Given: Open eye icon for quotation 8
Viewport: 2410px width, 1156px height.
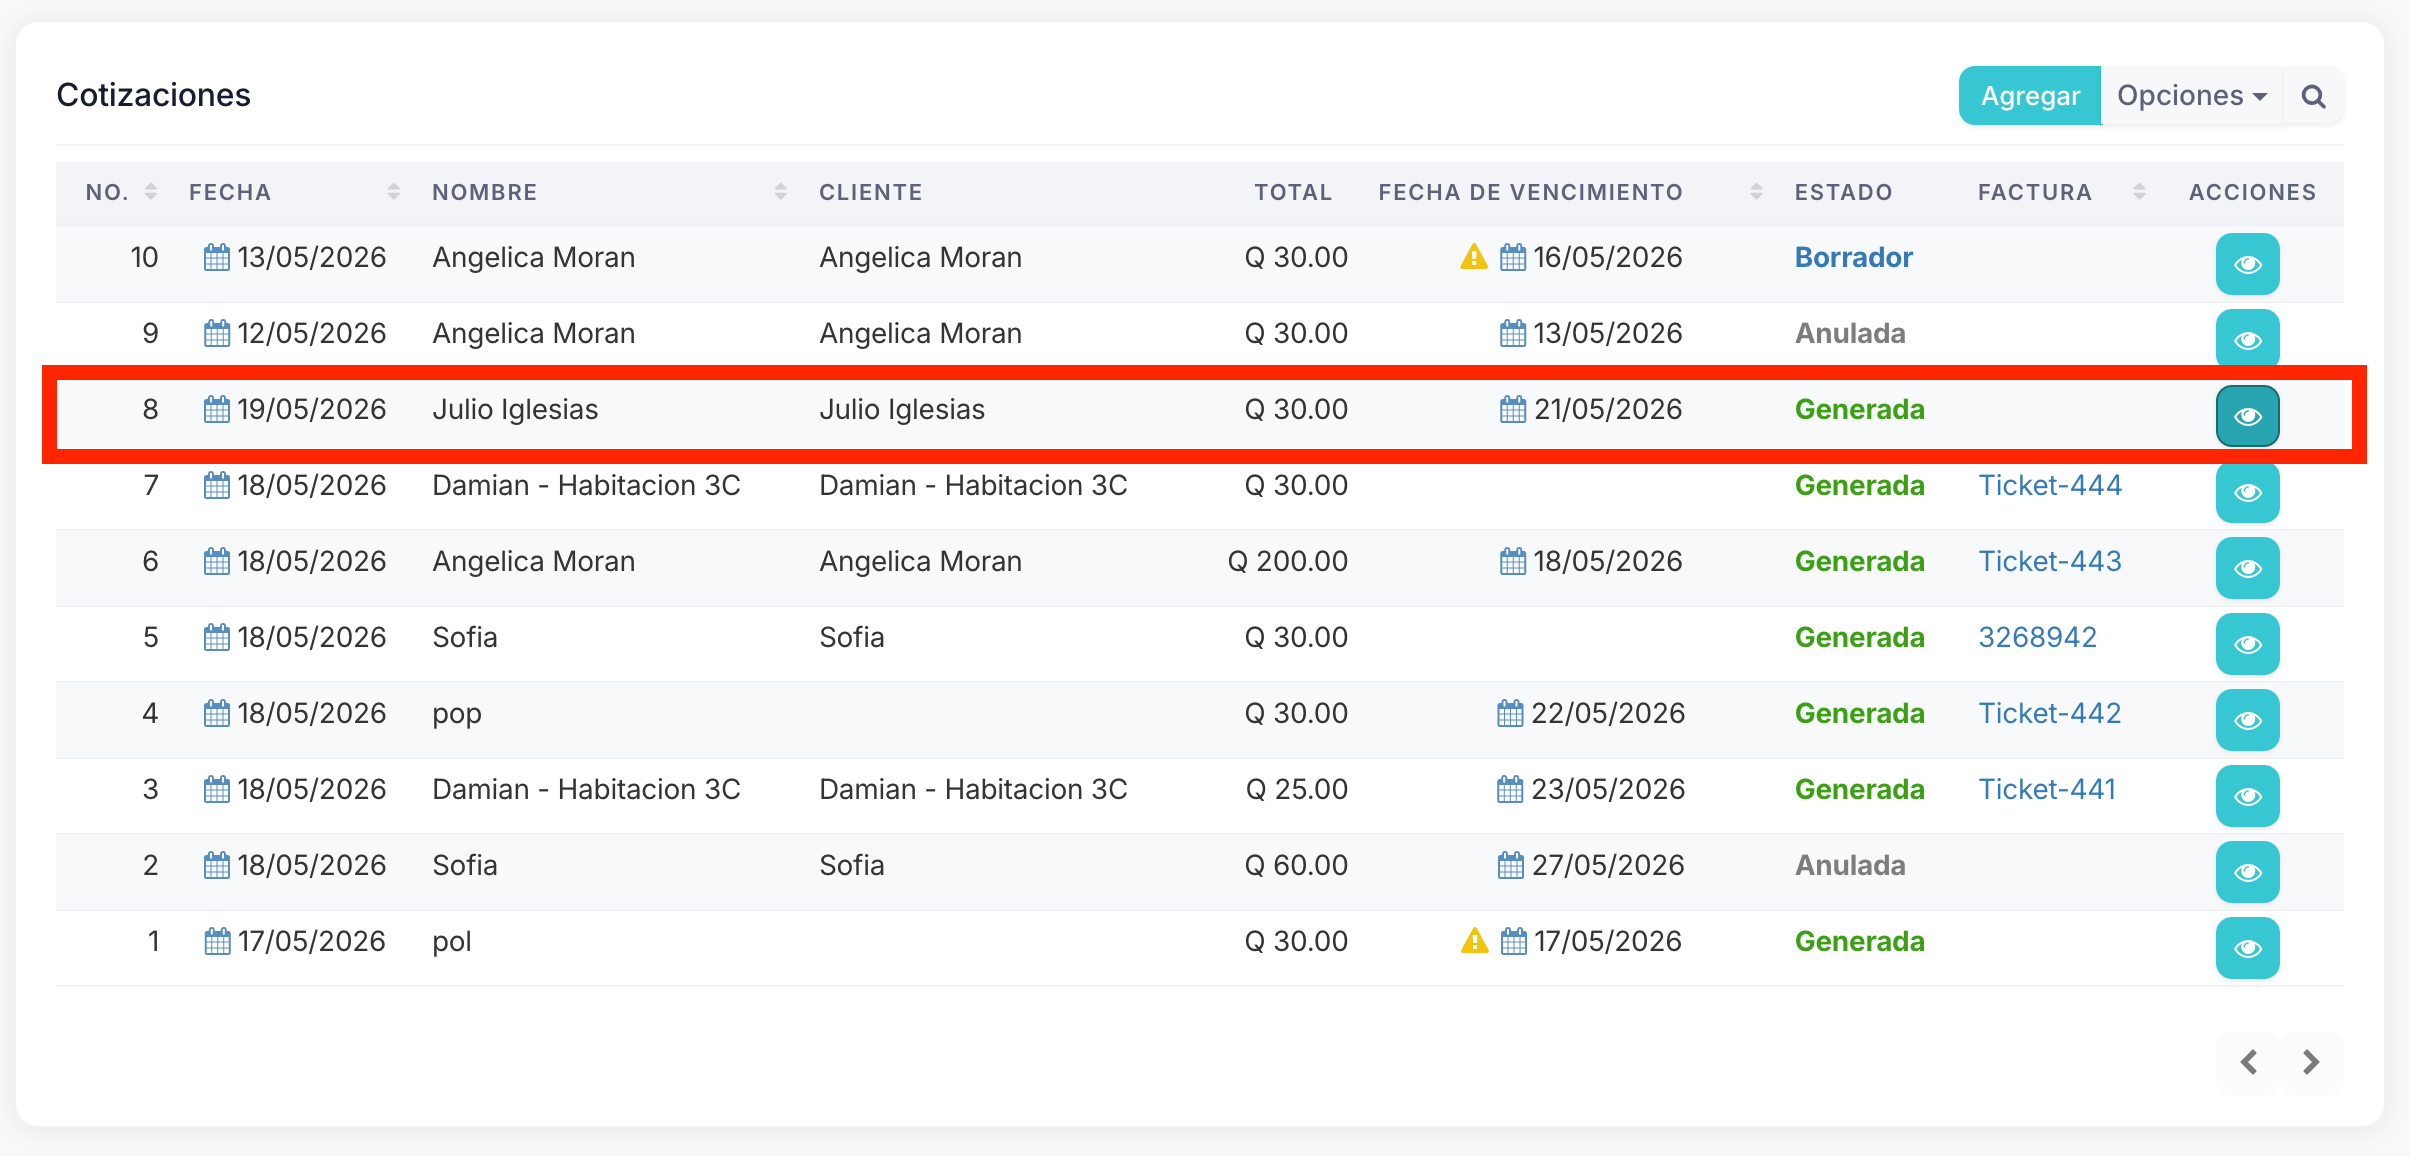Looking at the screenshot, I should (x=2247, y=416).
